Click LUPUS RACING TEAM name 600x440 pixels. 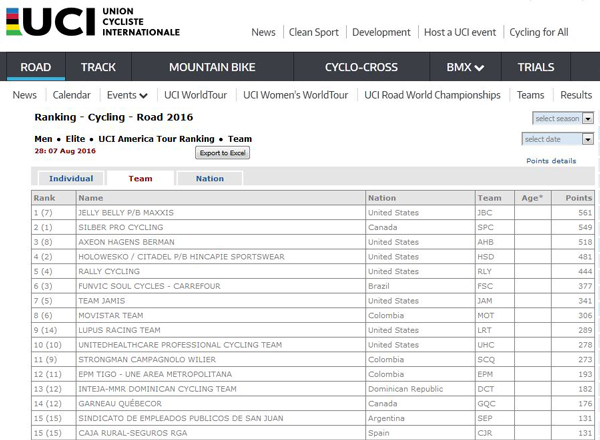coord(119,330)
